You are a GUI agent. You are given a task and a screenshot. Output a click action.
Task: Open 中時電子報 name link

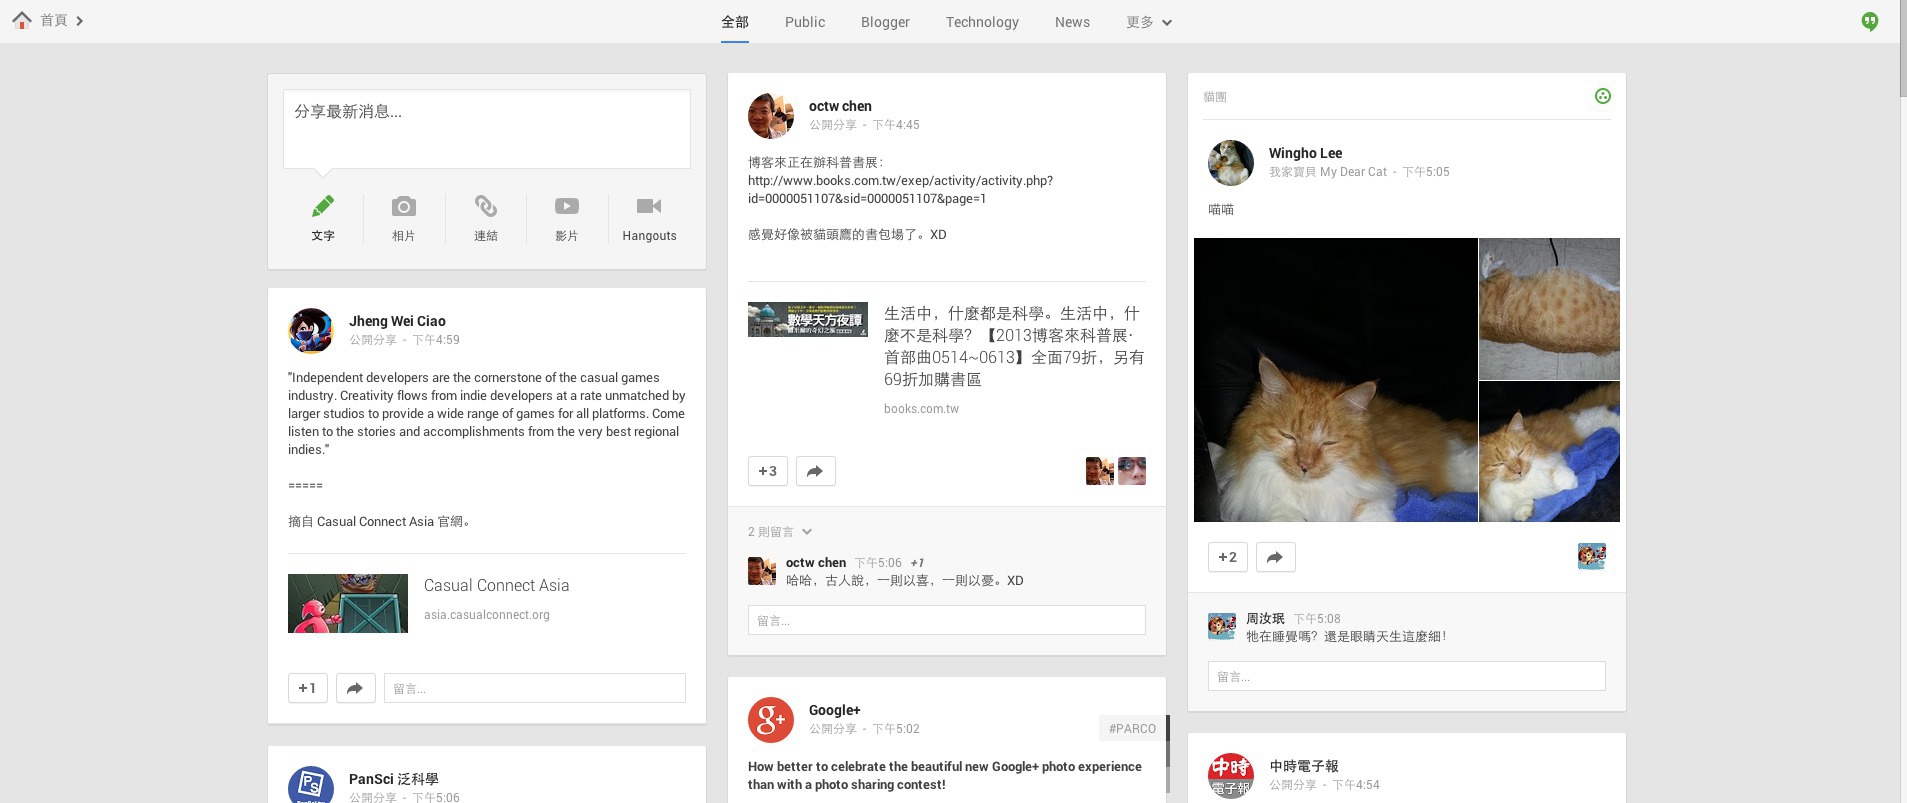coord(1304,766)
